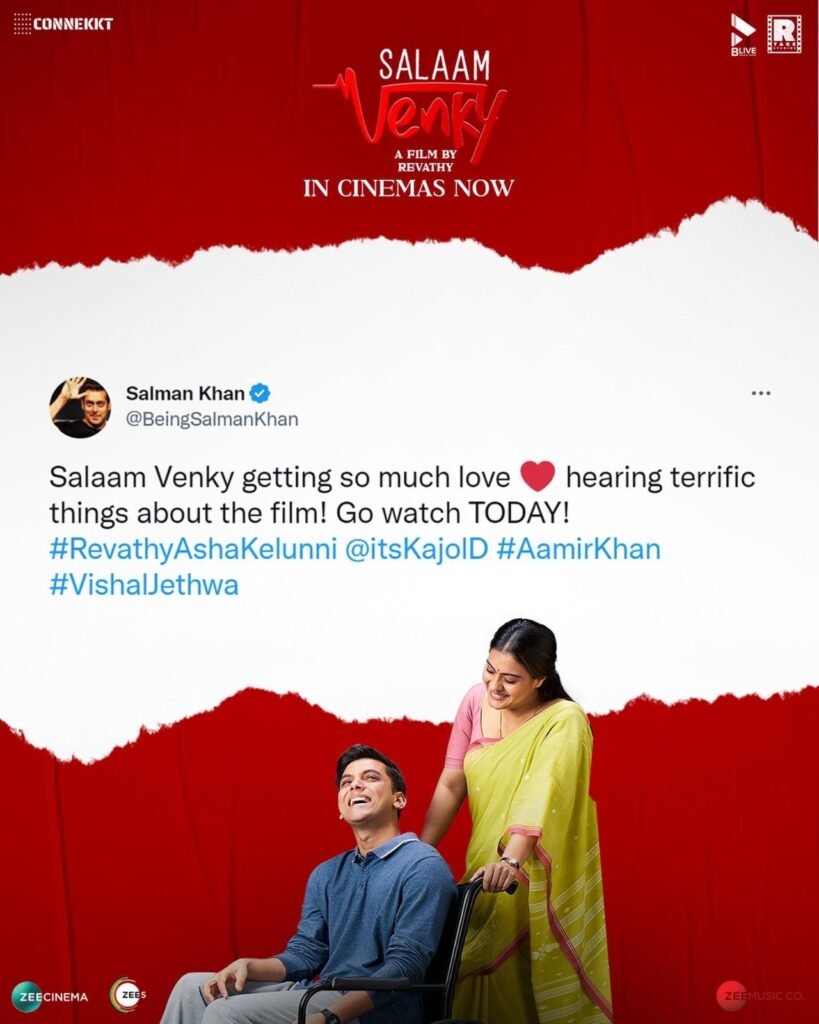Open the #AamirKhan hashtag

(579, 549)
